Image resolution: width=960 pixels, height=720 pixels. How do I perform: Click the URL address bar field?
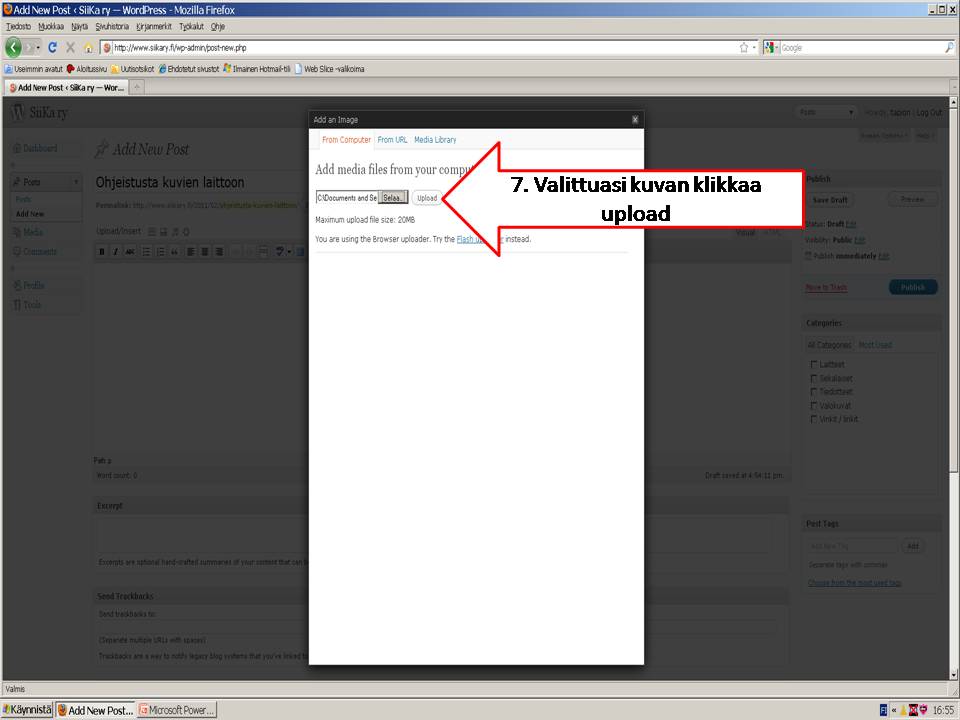pyautogui.click(x=420, y=47)
